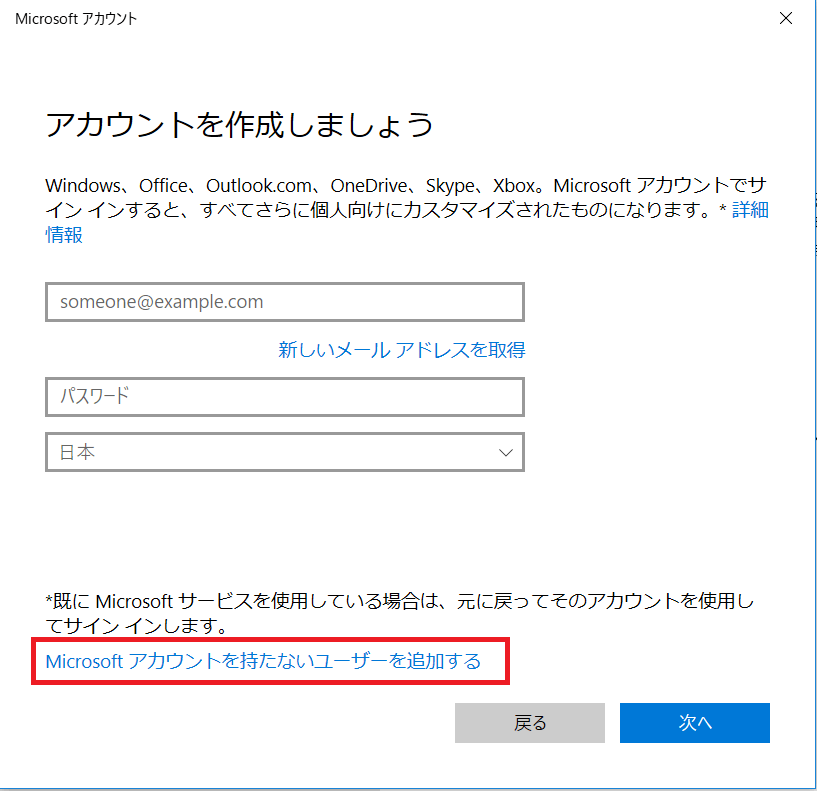Open the 日本 country dropdown
Screen dimensions: 817x791
point(284,452)
